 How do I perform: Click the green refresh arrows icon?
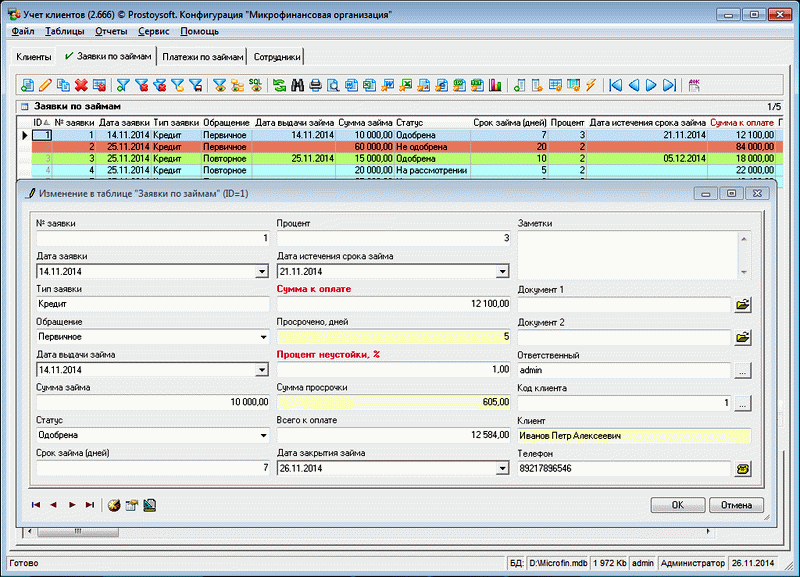pos(279,85)
